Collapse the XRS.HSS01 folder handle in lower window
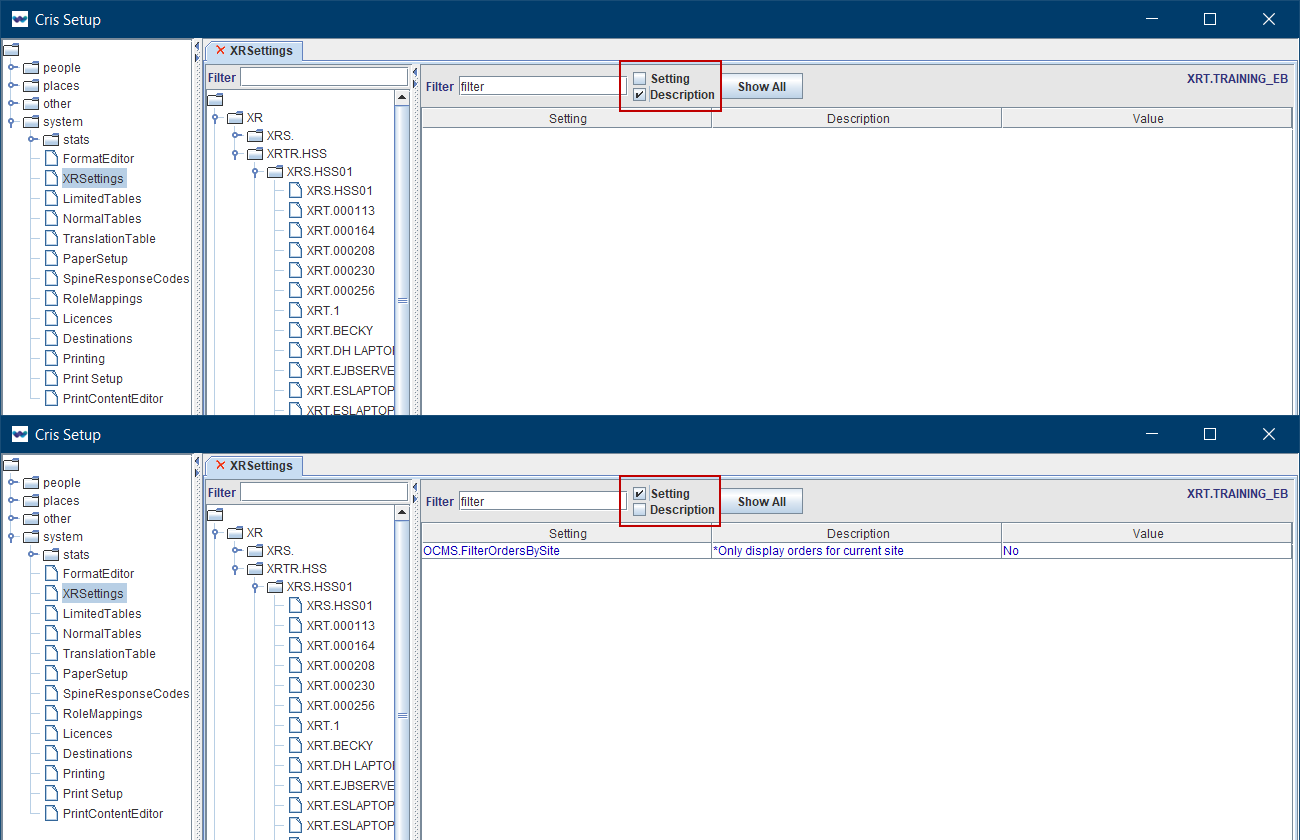This screenshot has height=840, width=1300. coord(256,587)
